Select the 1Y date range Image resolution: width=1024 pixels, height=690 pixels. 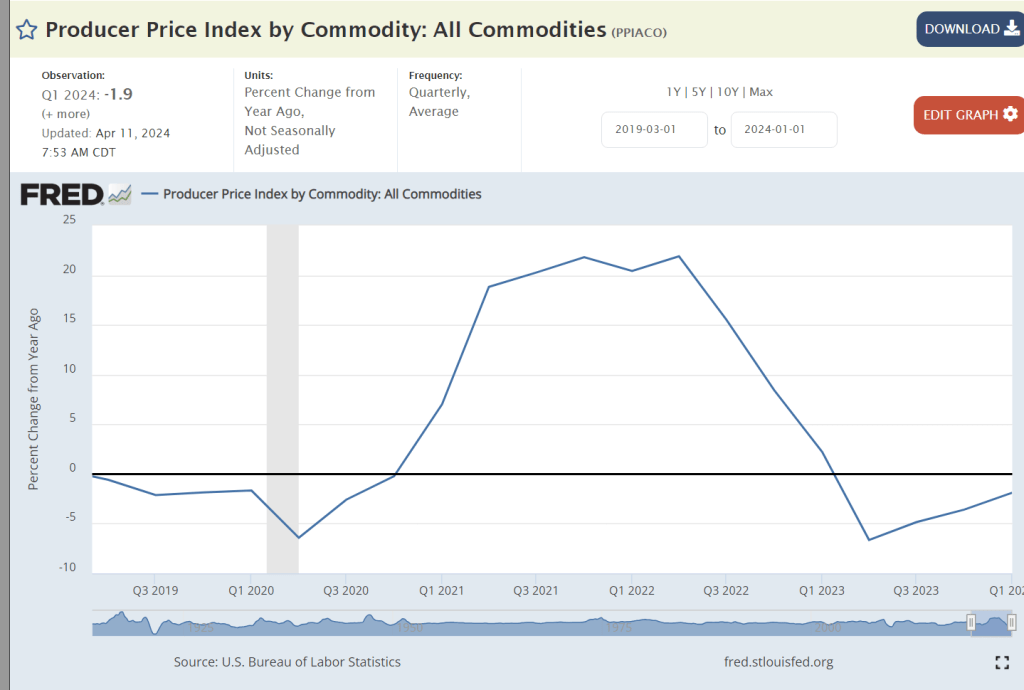pos(675,92)
